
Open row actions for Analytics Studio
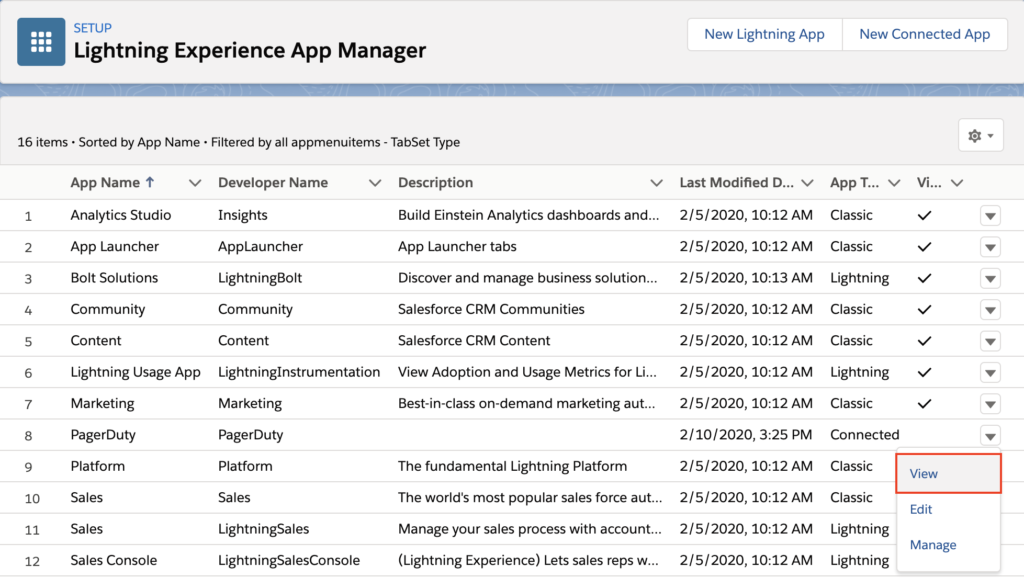[990, 215]
